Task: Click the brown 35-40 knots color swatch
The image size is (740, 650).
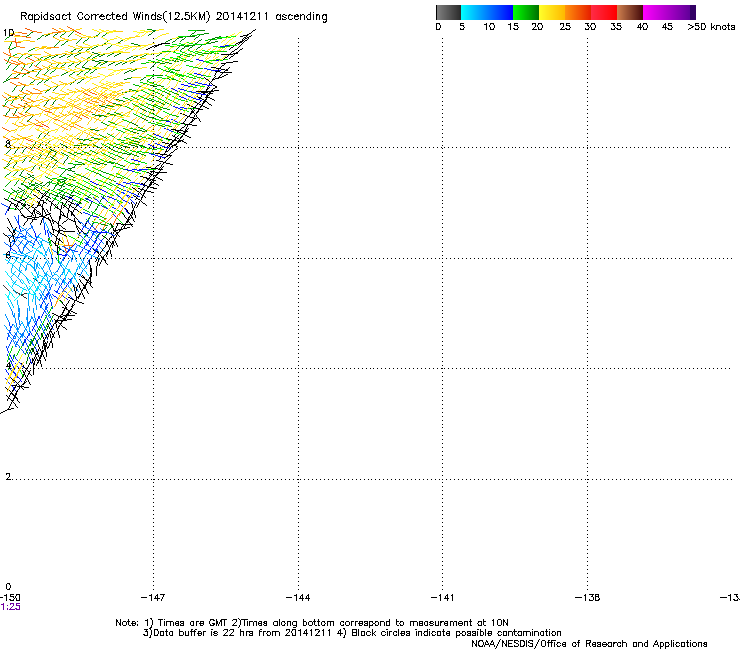Action: point(630,12)
